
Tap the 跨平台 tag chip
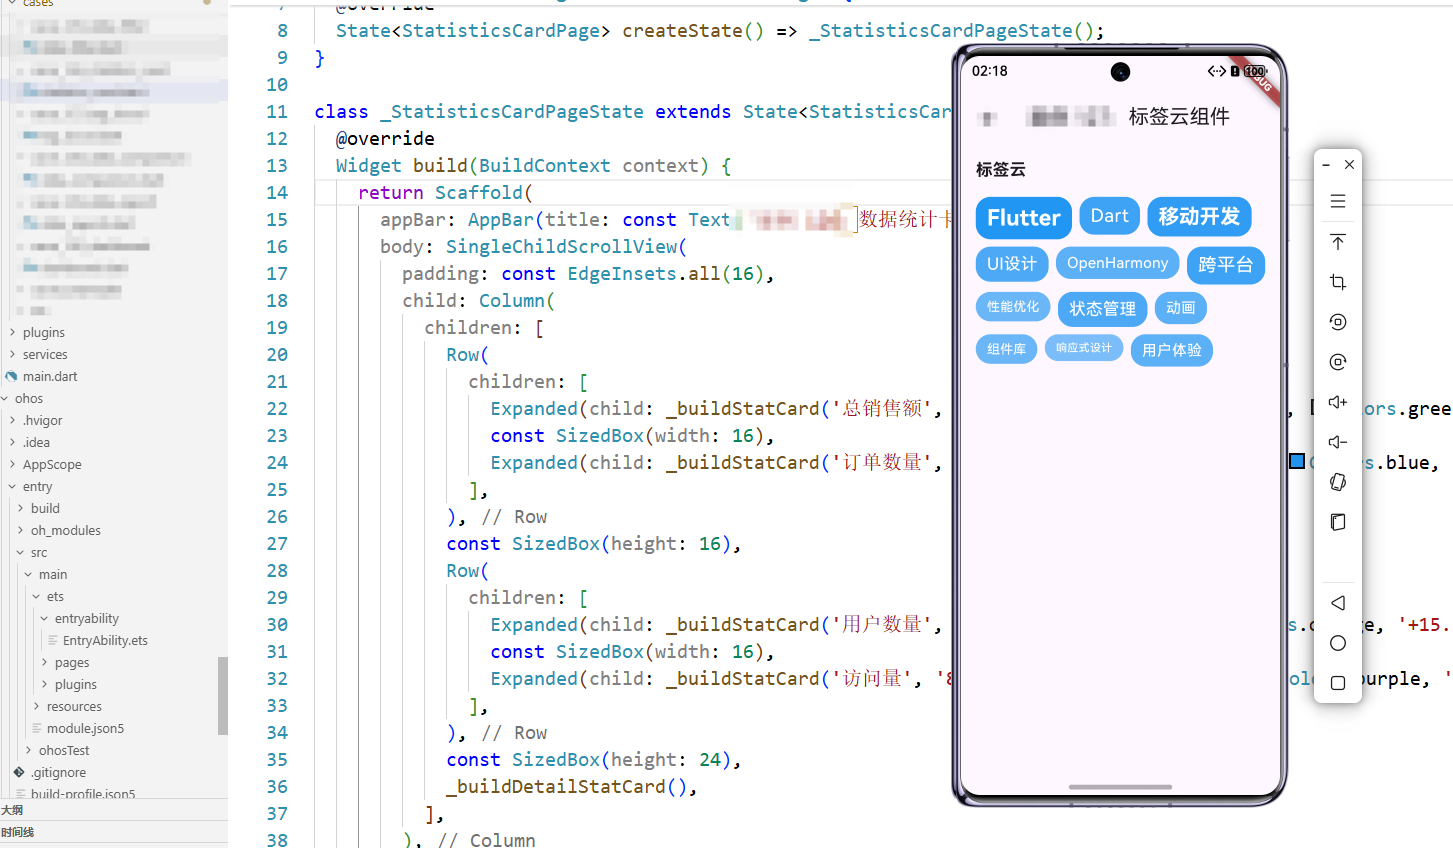[x=1226, y=265]
